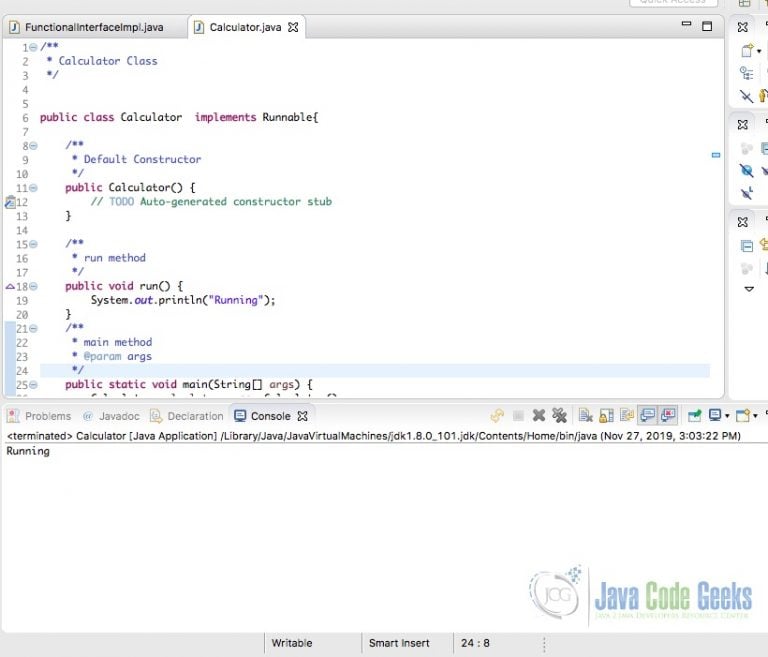Click the 'Running' output line in console
The image size is (768, 657).
(28, 451)
